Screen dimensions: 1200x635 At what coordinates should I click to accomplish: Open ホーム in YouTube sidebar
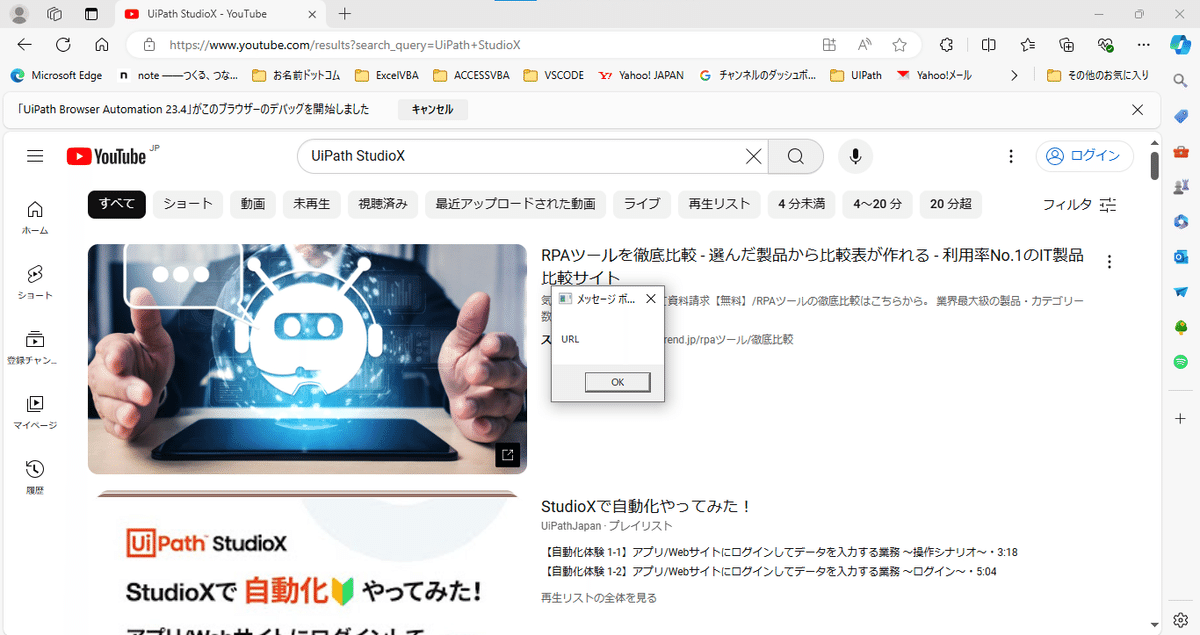[35, 217]
